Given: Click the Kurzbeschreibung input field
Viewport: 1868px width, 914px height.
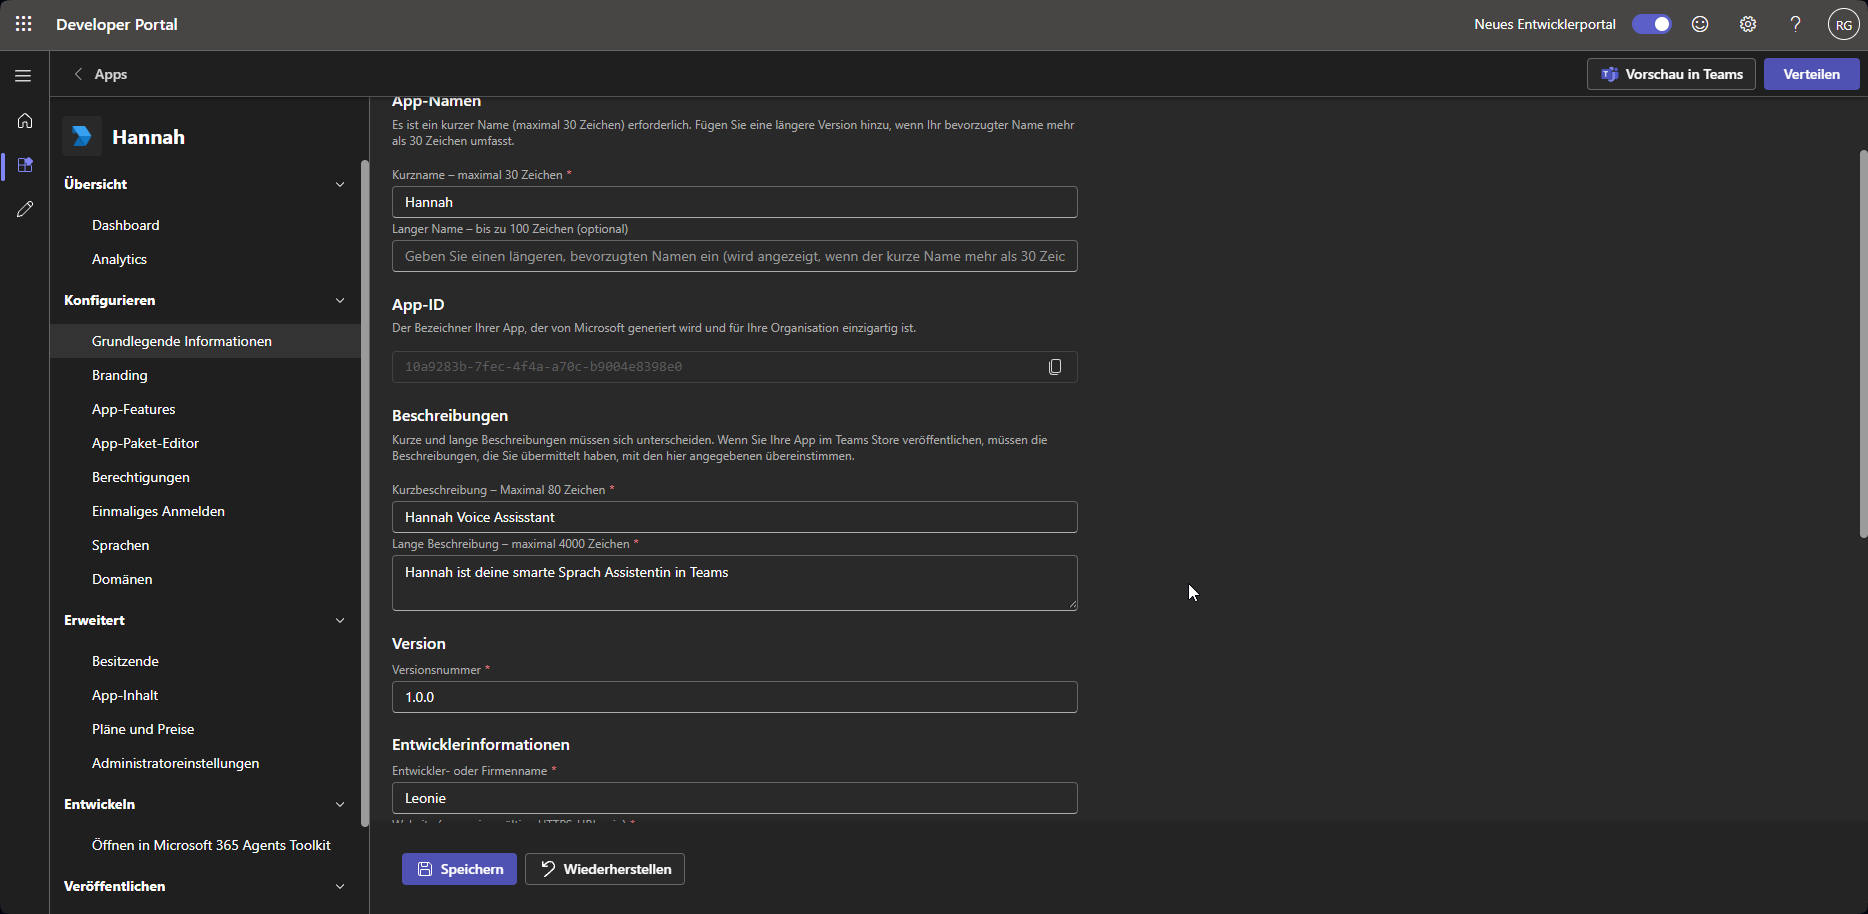Looking at the screenshot, I should click(735, 517).
